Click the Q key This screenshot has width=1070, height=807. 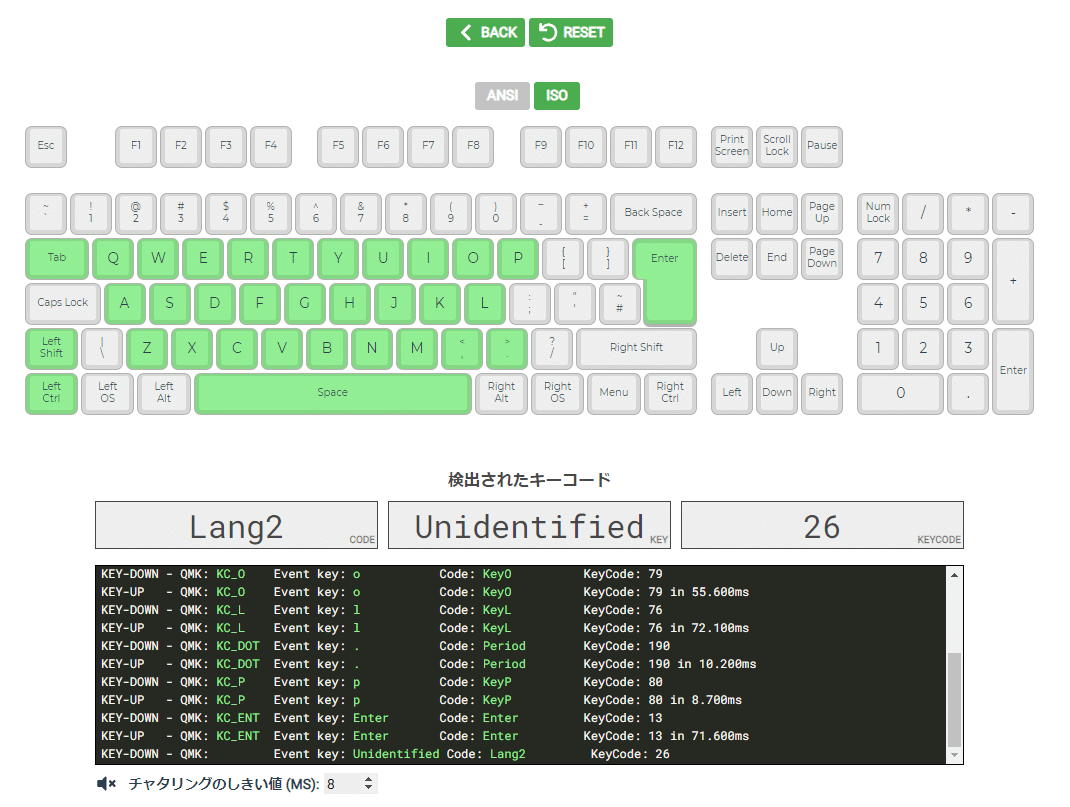pyautogui.click(x=113, y=258)
